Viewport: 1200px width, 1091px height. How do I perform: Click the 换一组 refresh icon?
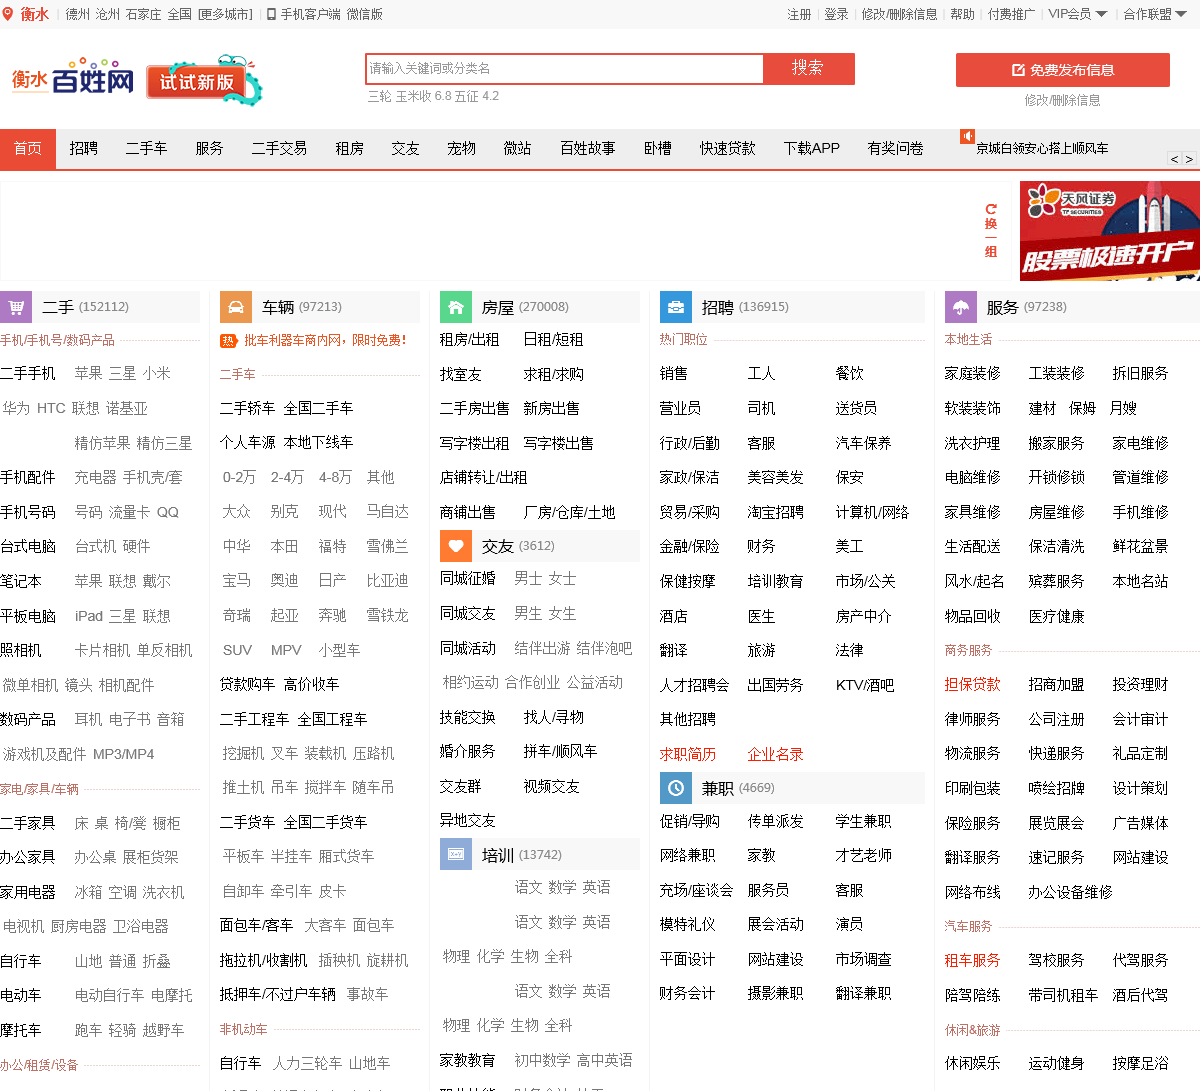tap(991, 210)
